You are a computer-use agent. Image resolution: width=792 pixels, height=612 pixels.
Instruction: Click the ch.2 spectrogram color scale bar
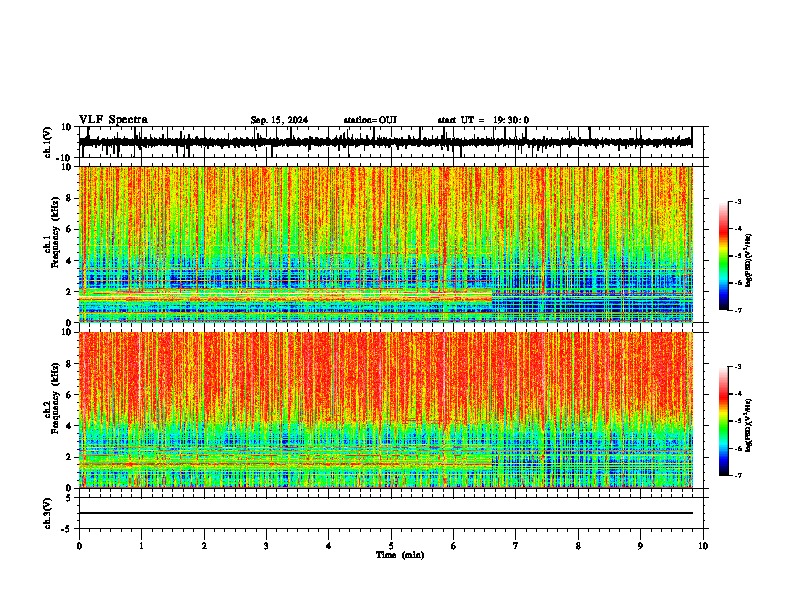click(x=723, y=421)
